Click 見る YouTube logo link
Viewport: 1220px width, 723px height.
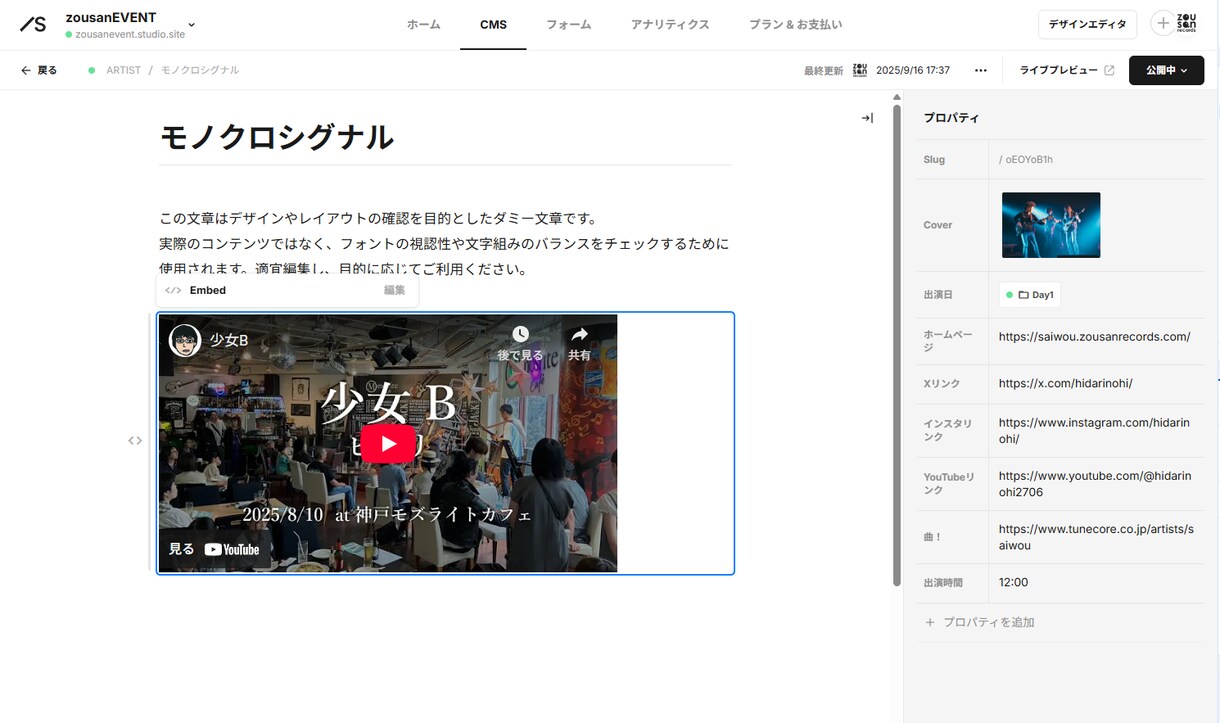point(214,549)
